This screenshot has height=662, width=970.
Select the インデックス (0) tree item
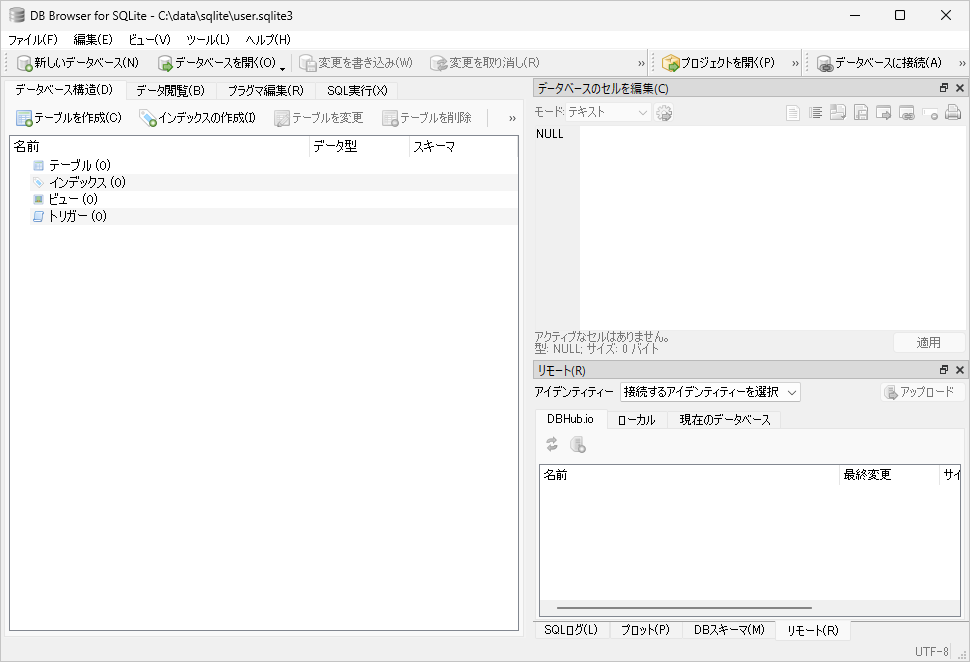(86, 183)
